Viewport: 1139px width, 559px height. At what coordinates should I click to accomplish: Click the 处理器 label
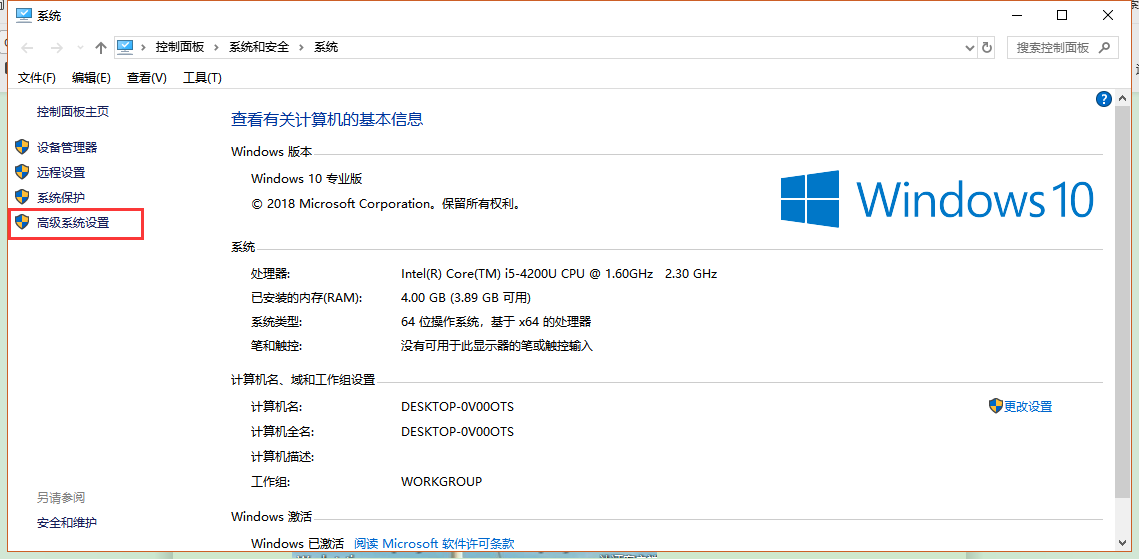point(270,274)
